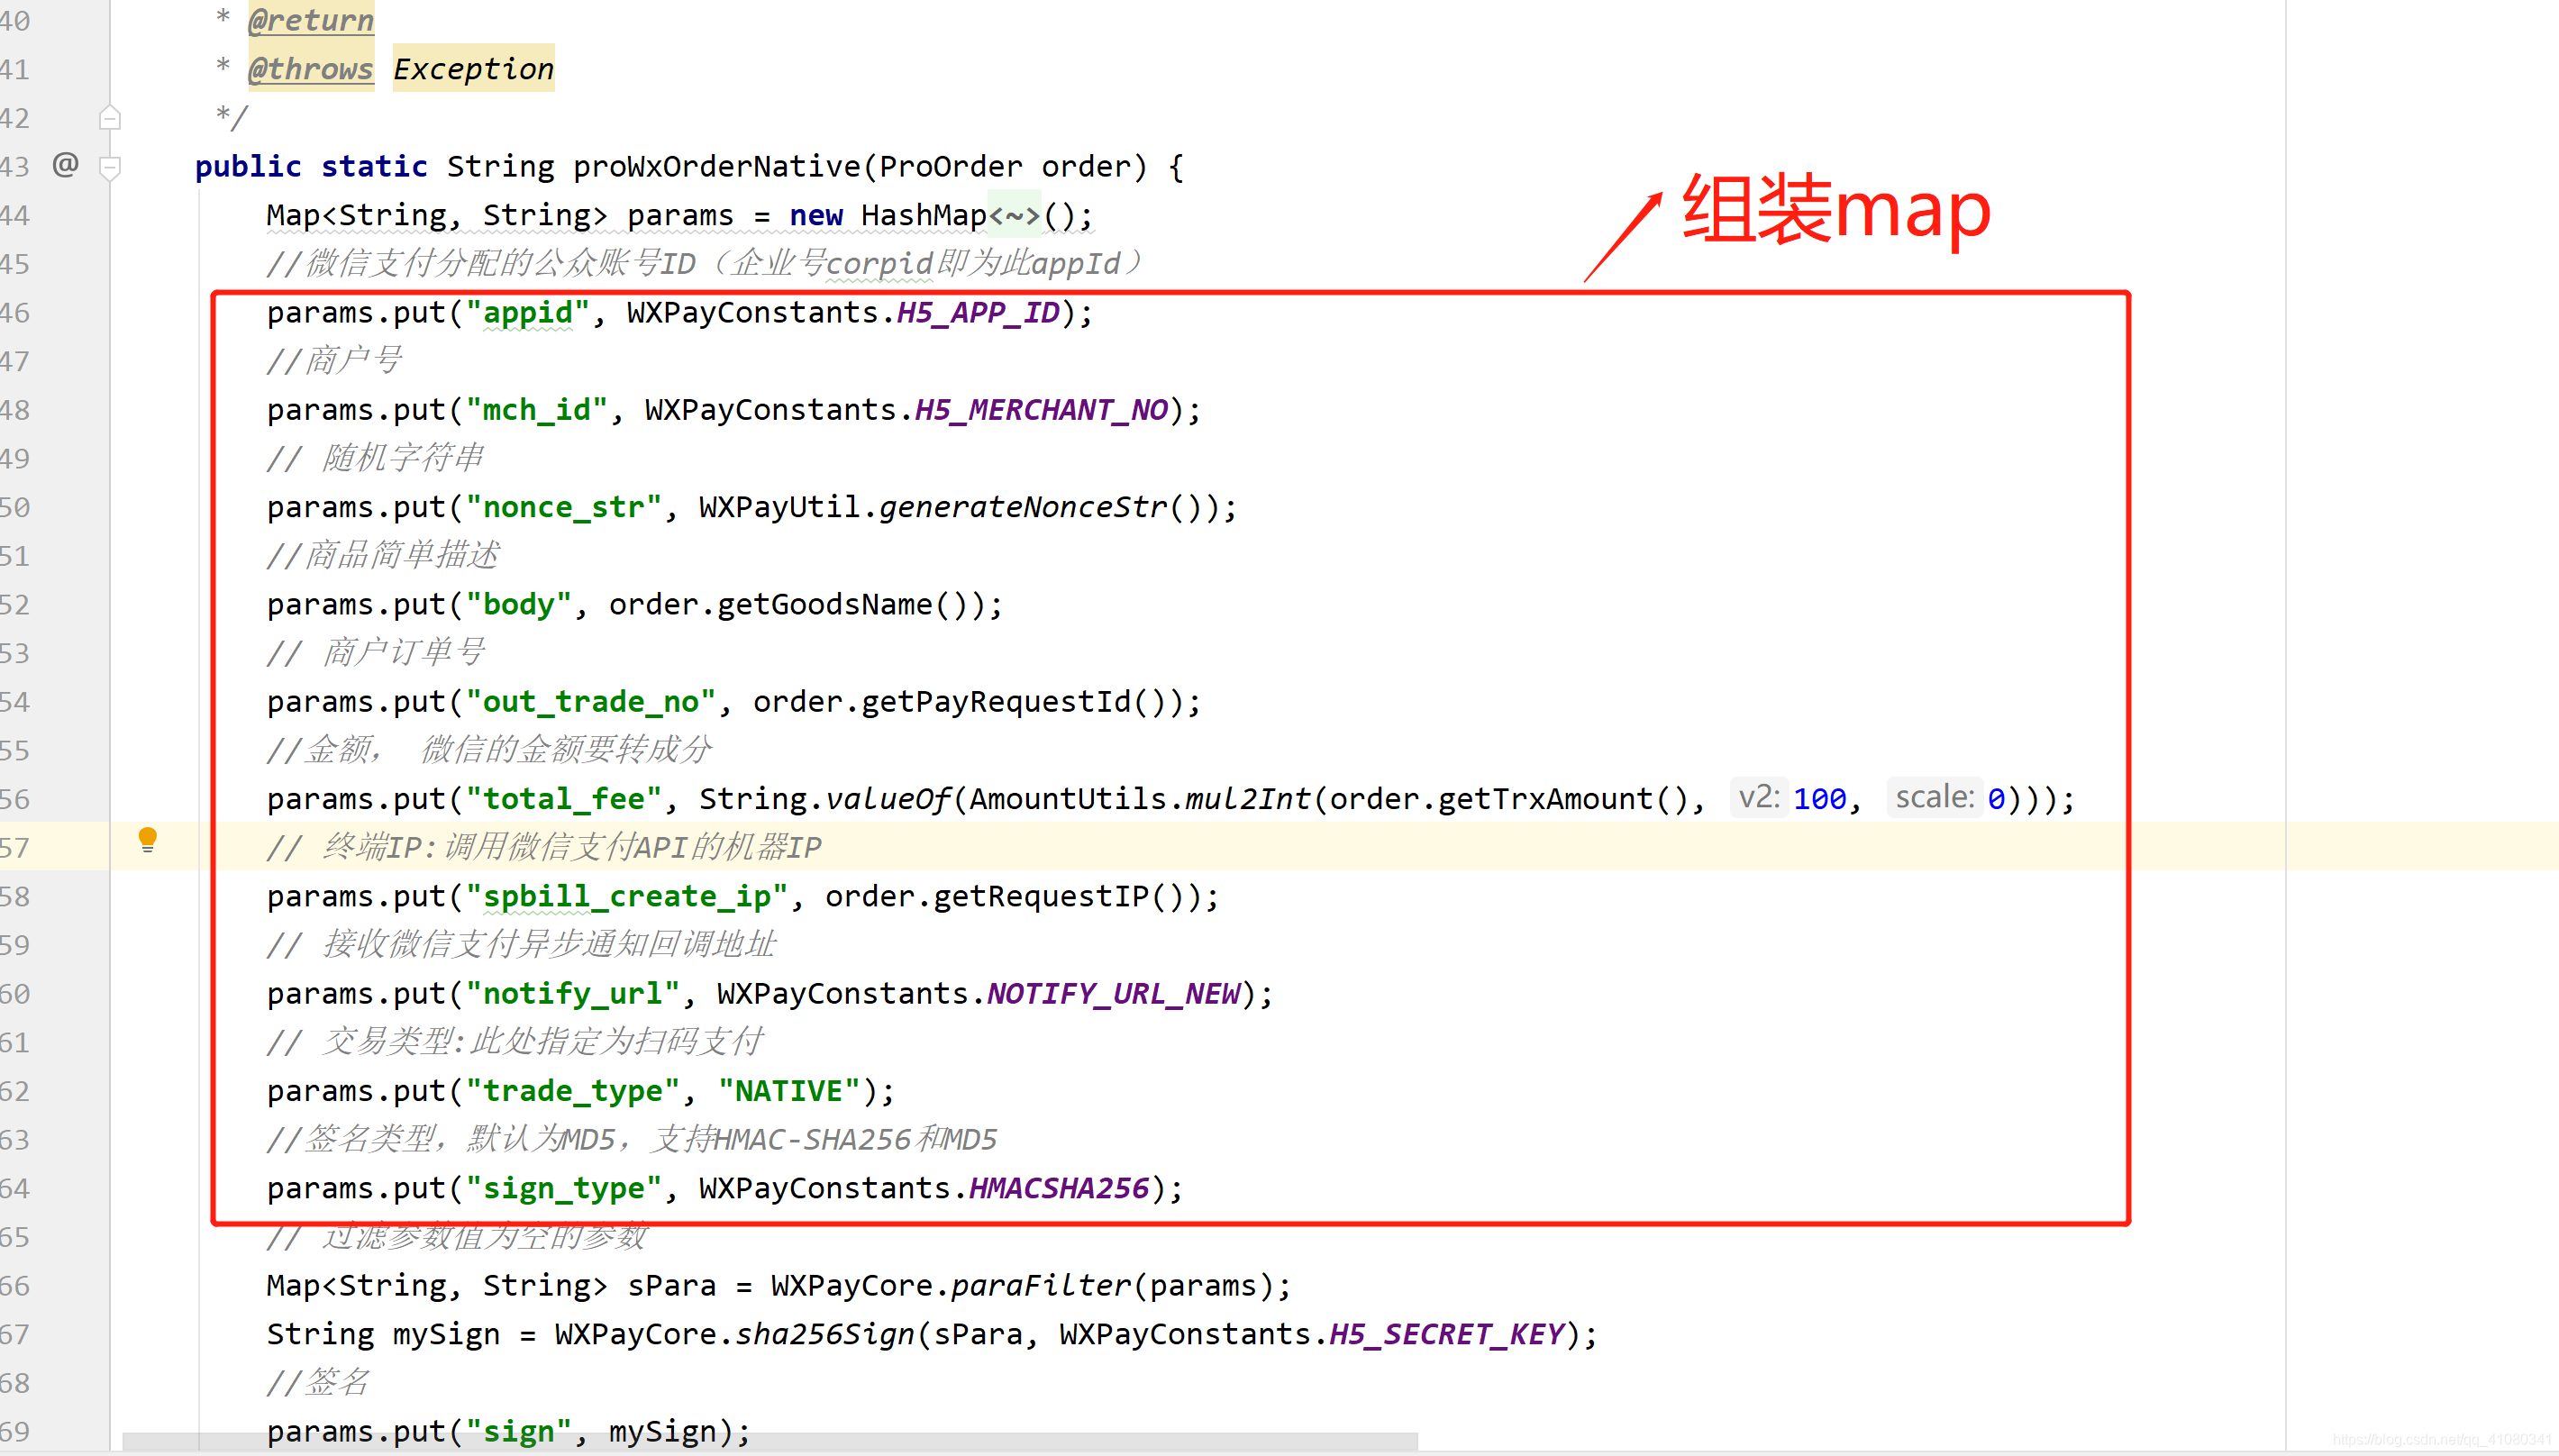2559x1456 pixels.
Task: Click the v2: parameter hint
Action: point(1759,798)
